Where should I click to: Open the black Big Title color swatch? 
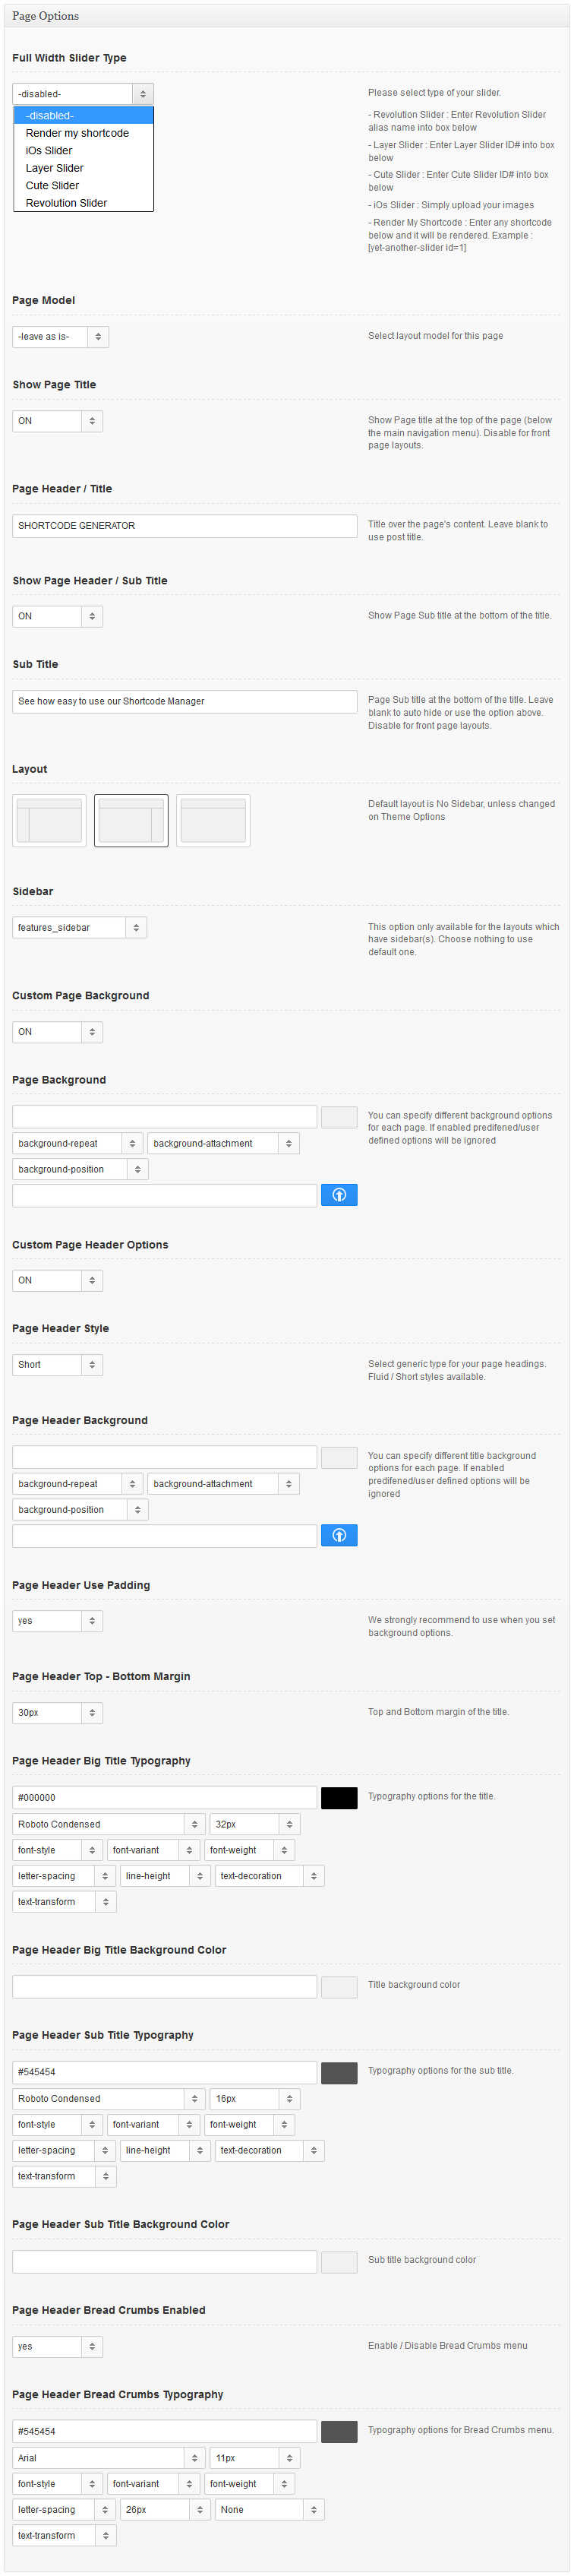338,1797
